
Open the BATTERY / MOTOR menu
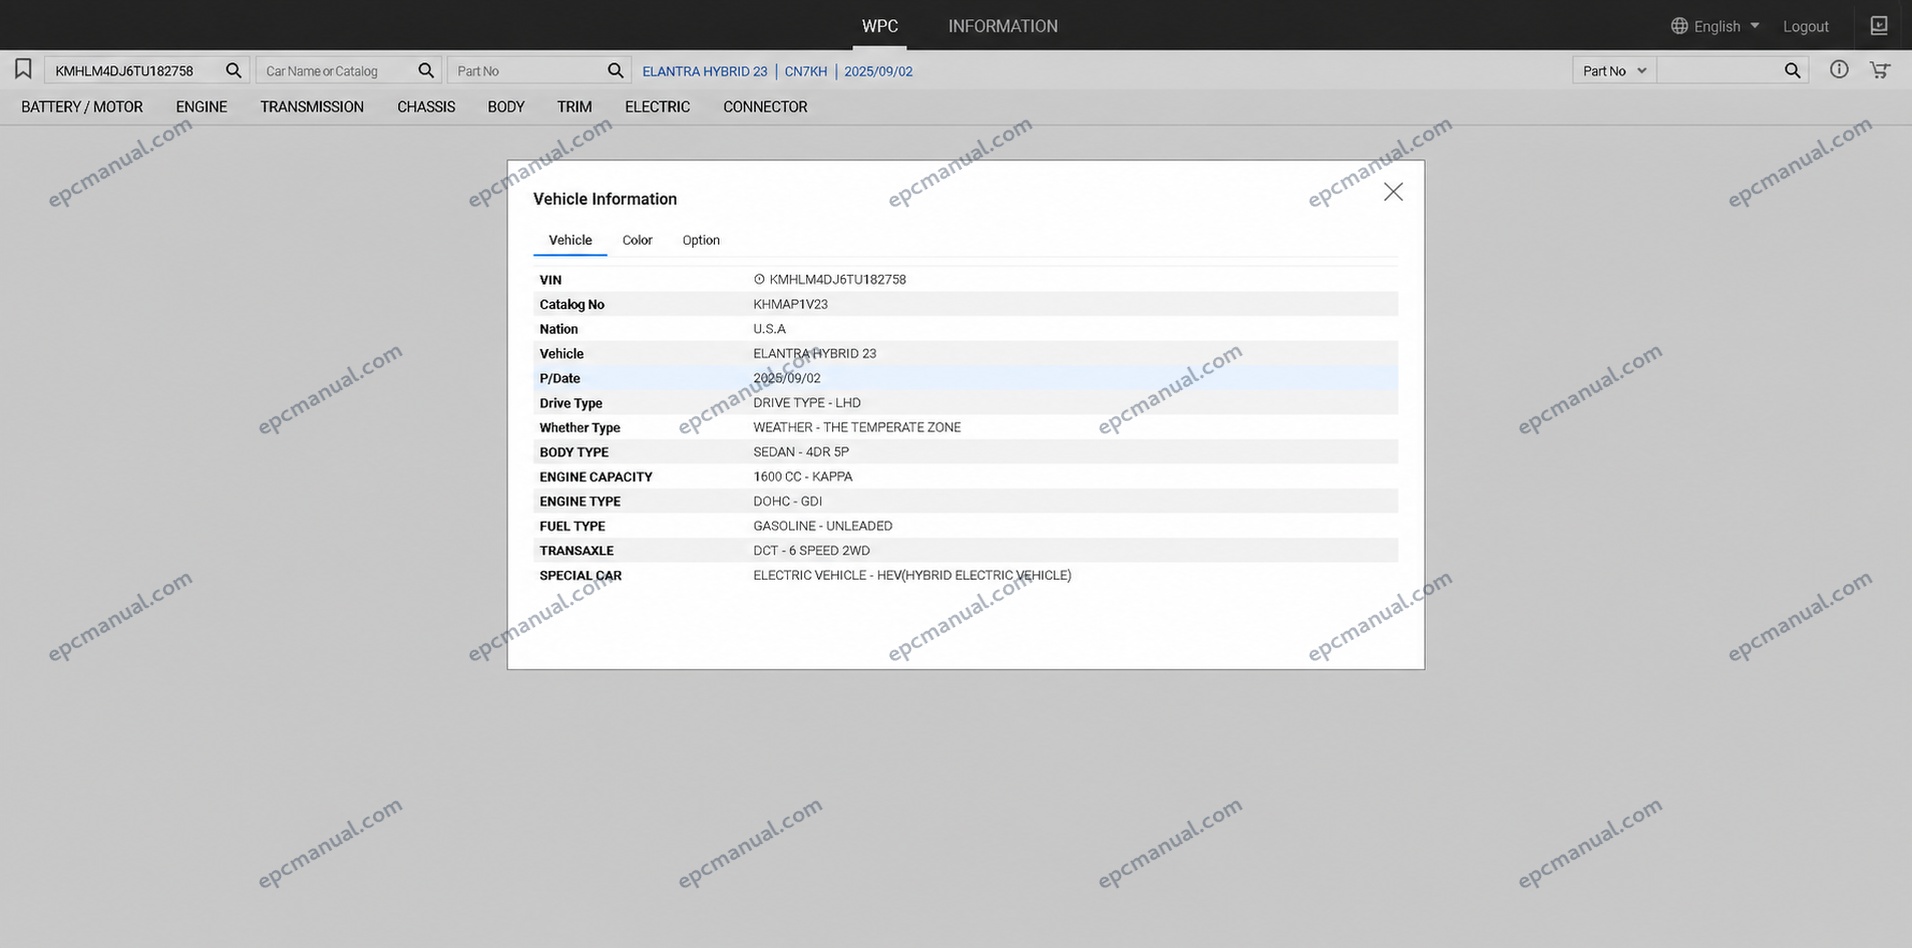pyautogui.click(x=82, y=107)
